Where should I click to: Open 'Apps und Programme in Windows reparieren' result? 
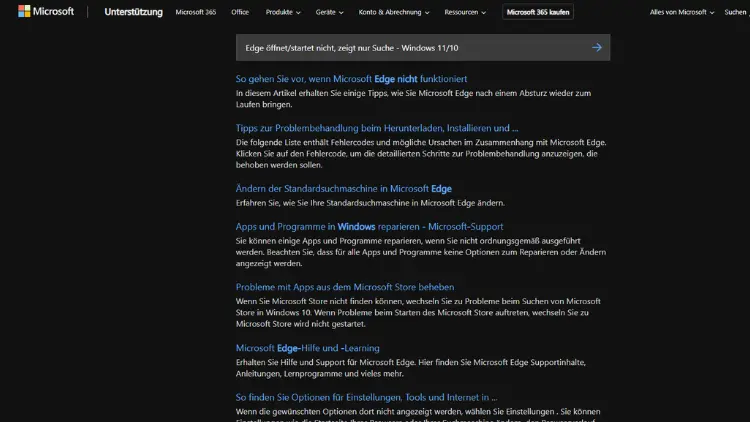pos(369,227)
